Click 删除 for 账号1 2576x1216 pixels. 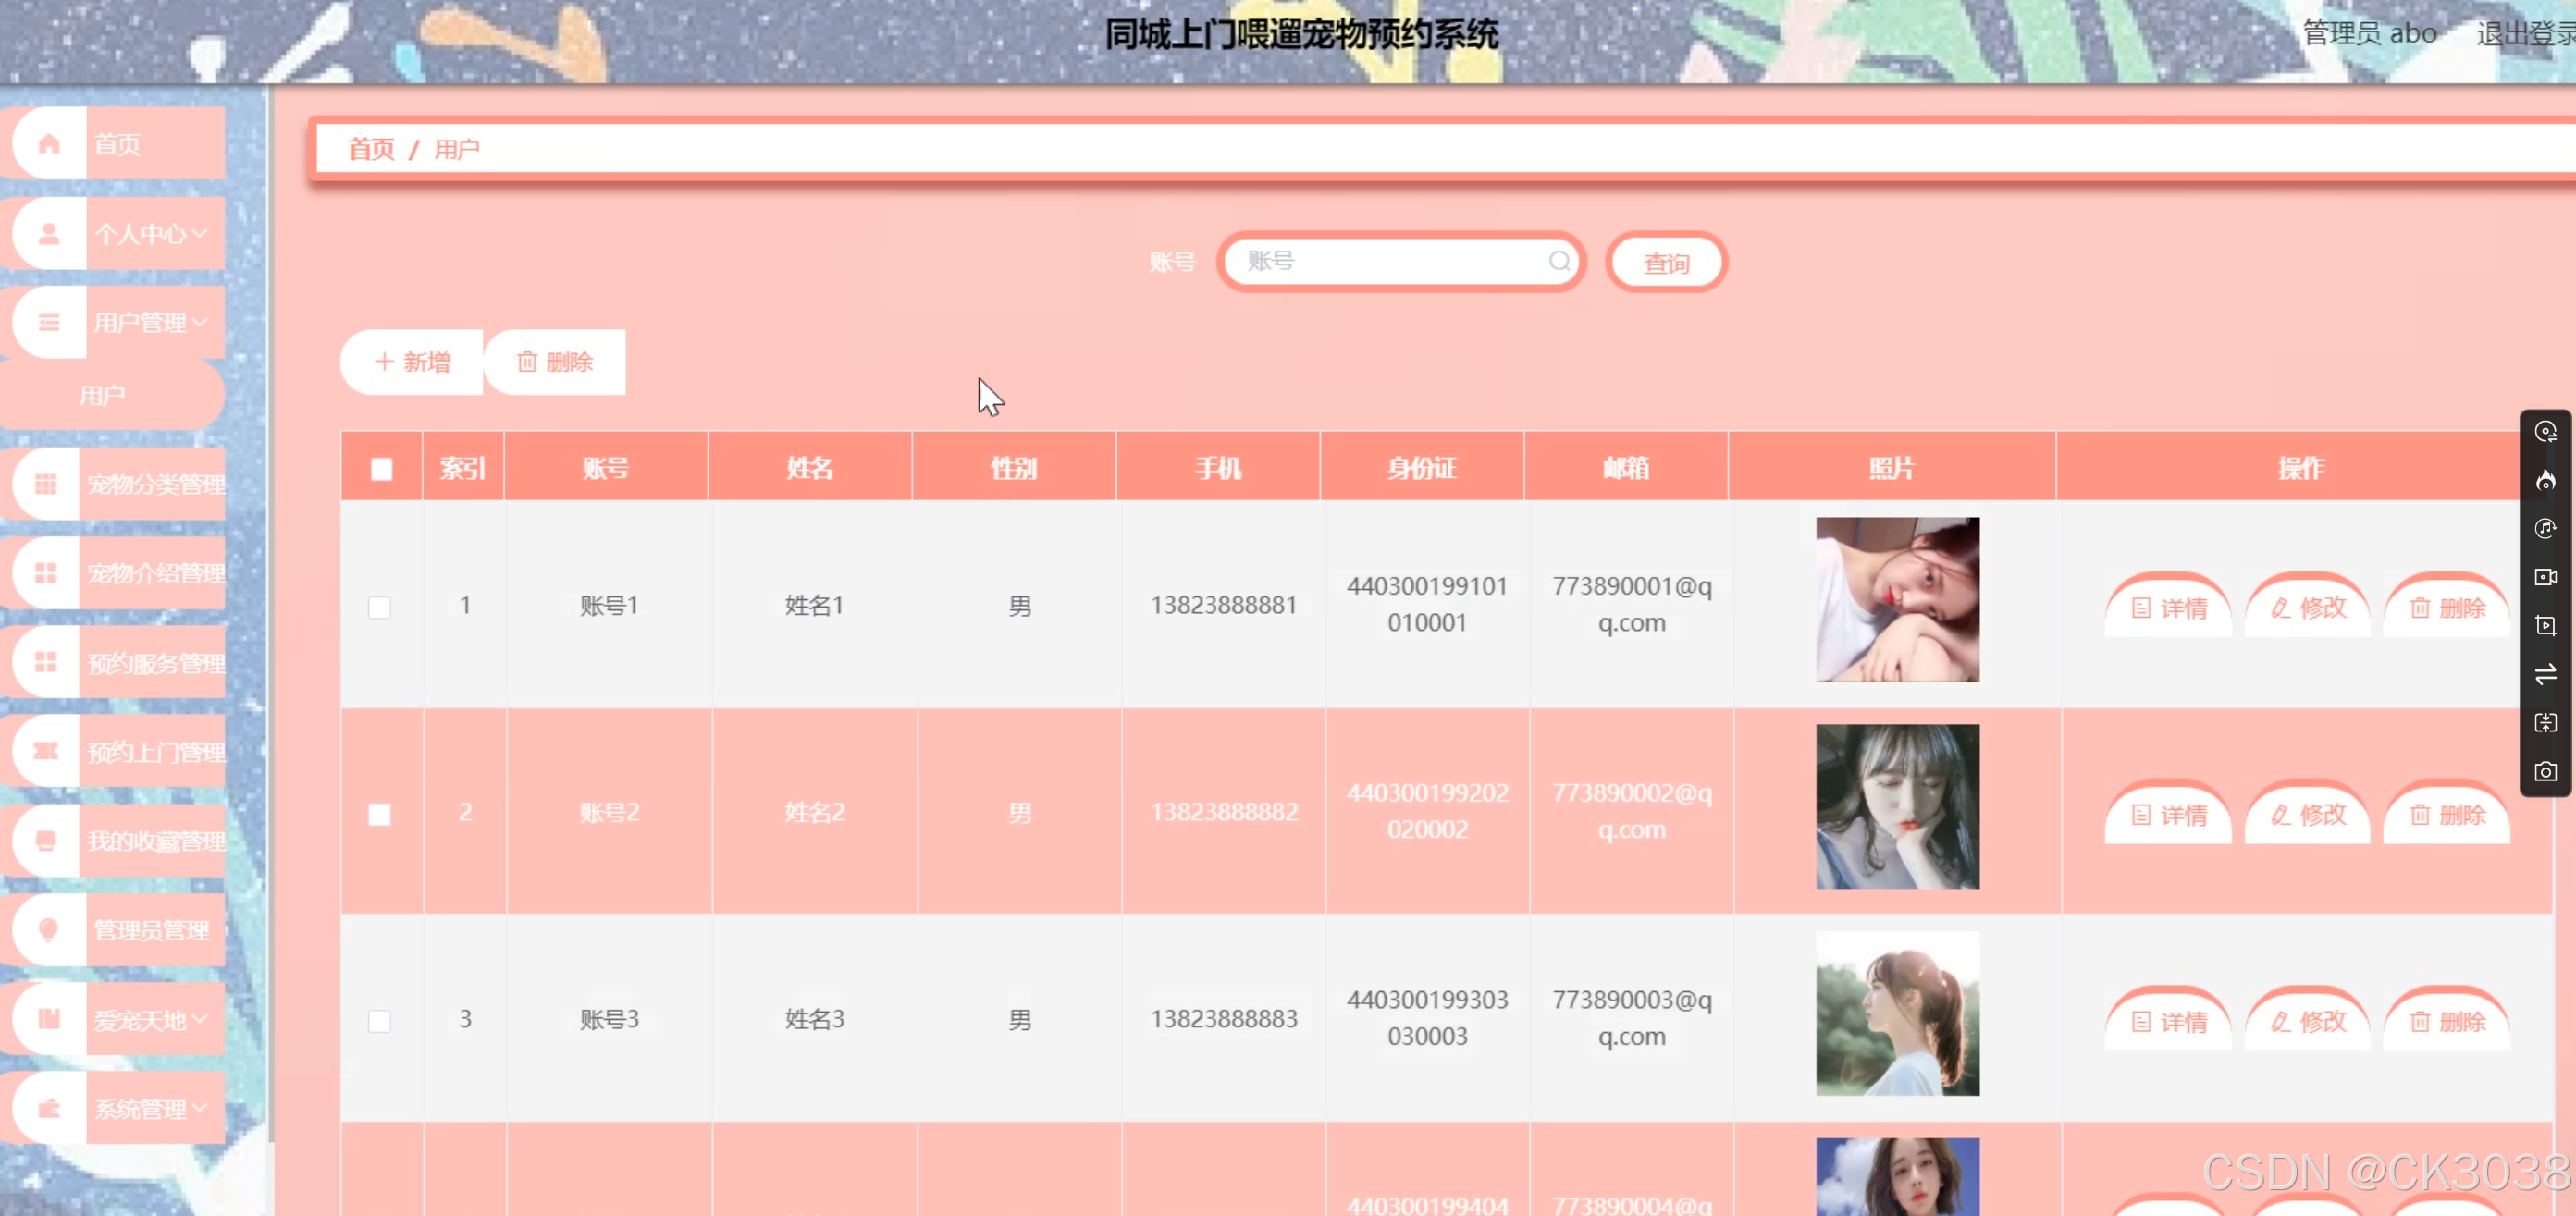(x=2446, y=607)
